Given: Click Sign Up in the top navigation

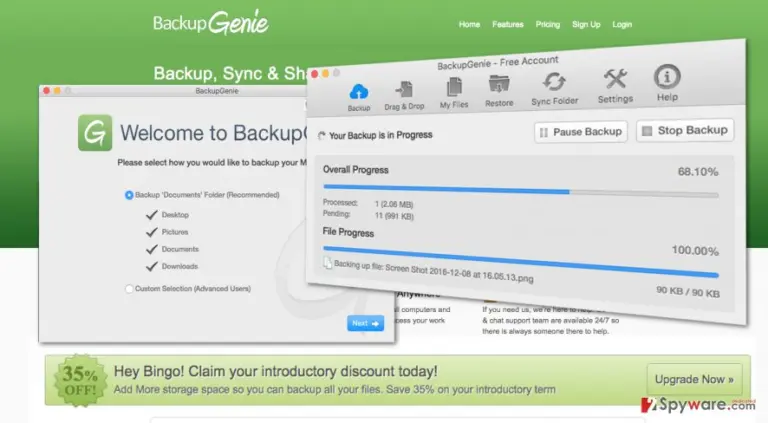Looking at the screenshot, I should point(586,24).
